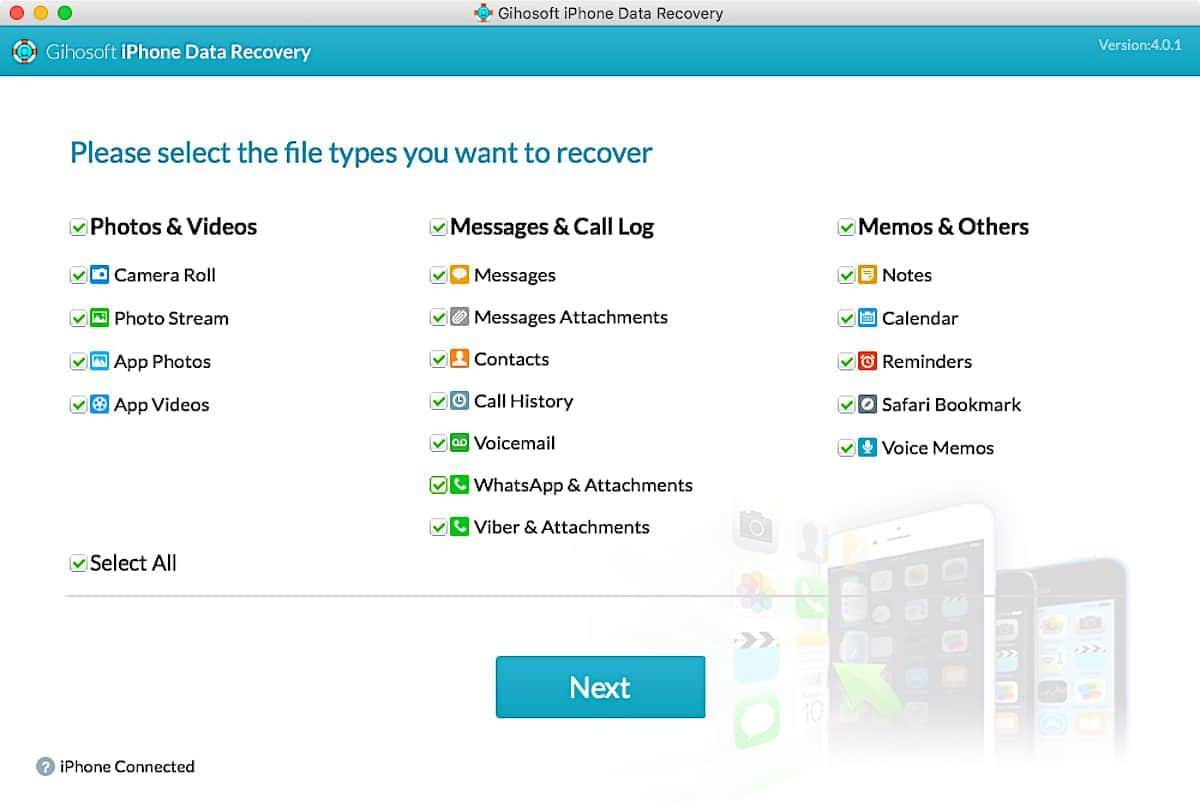Uncheck the Voice Memos checkbox
Image resolution: width=1200 pixels, height=806 pixels.
[x=846, y=448]
